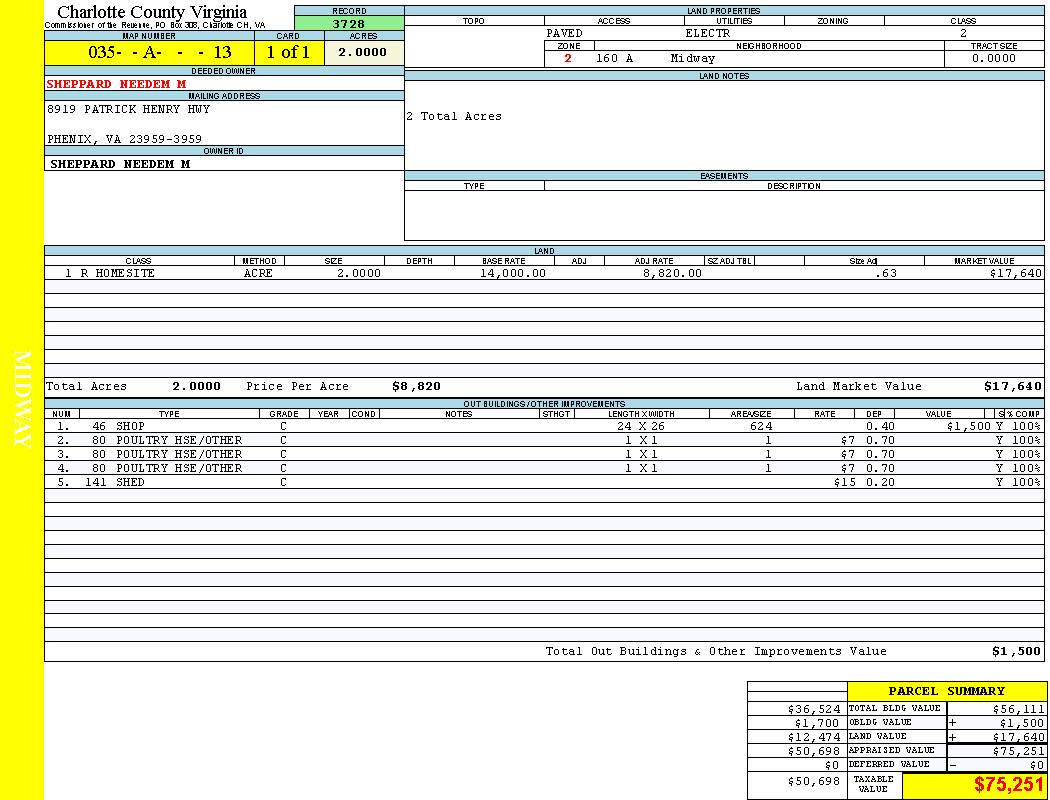This screenshot has width=1050, height=800.
Task: Select the red deeded owner name
Action: (x=116, y=84)
